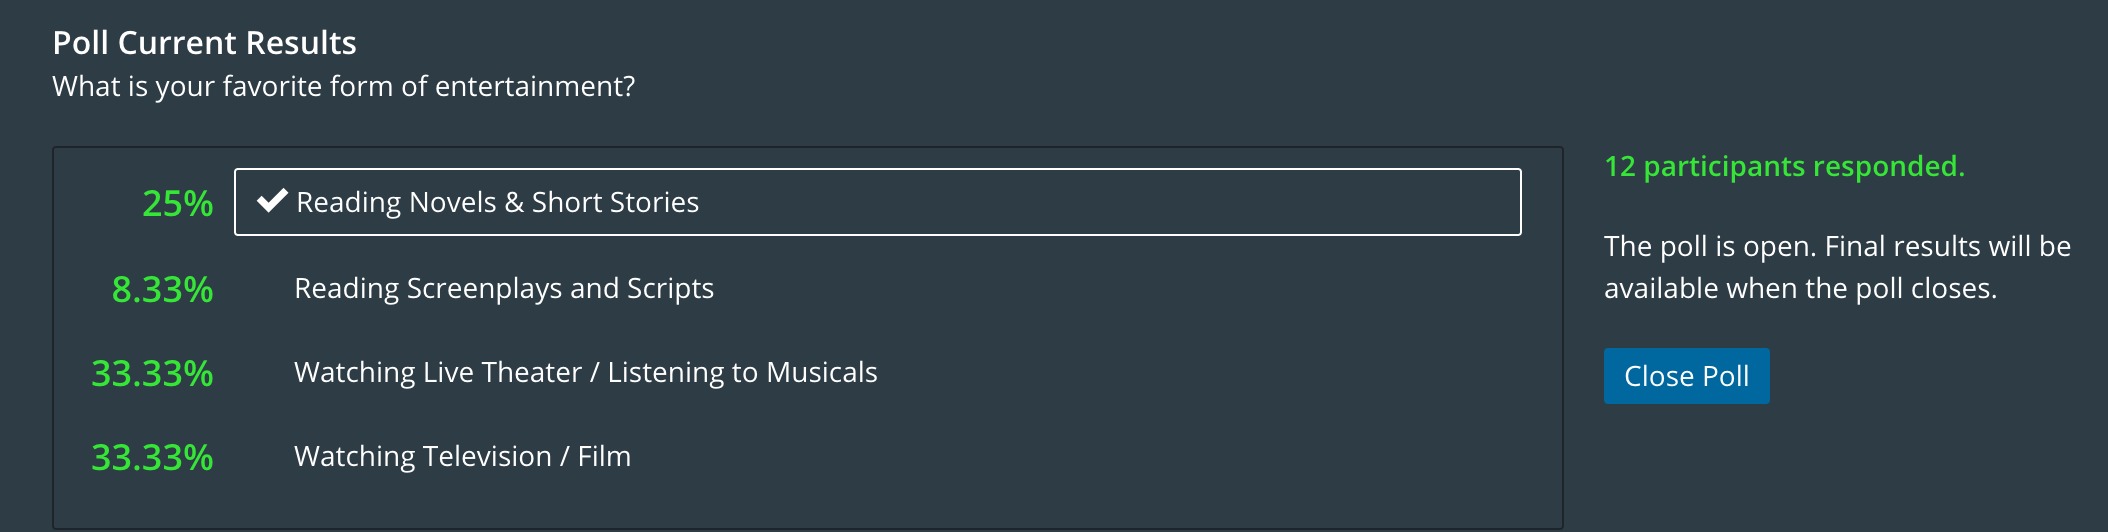
Task: Click the favorite form of entertainment question
Action: pos(343,86)
